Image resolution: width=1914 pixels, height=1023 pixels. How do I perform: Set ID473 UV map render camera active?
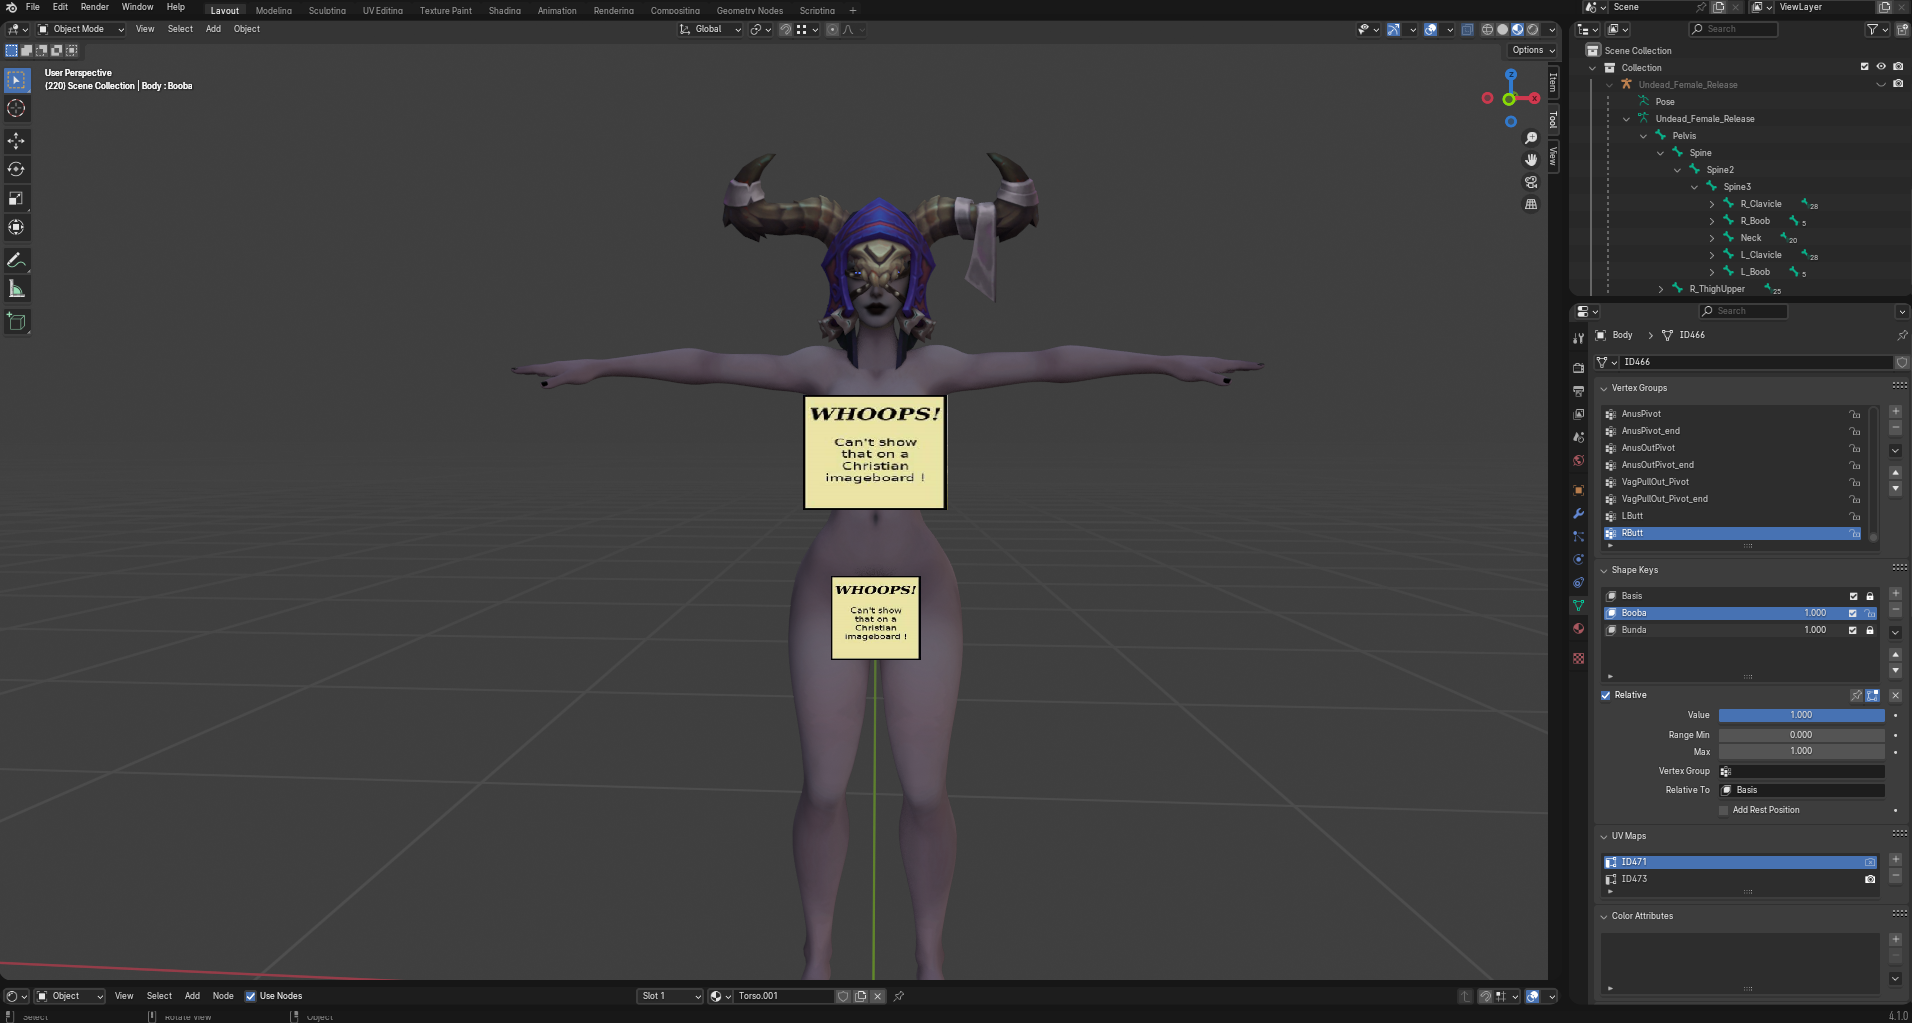point(1870,879)
